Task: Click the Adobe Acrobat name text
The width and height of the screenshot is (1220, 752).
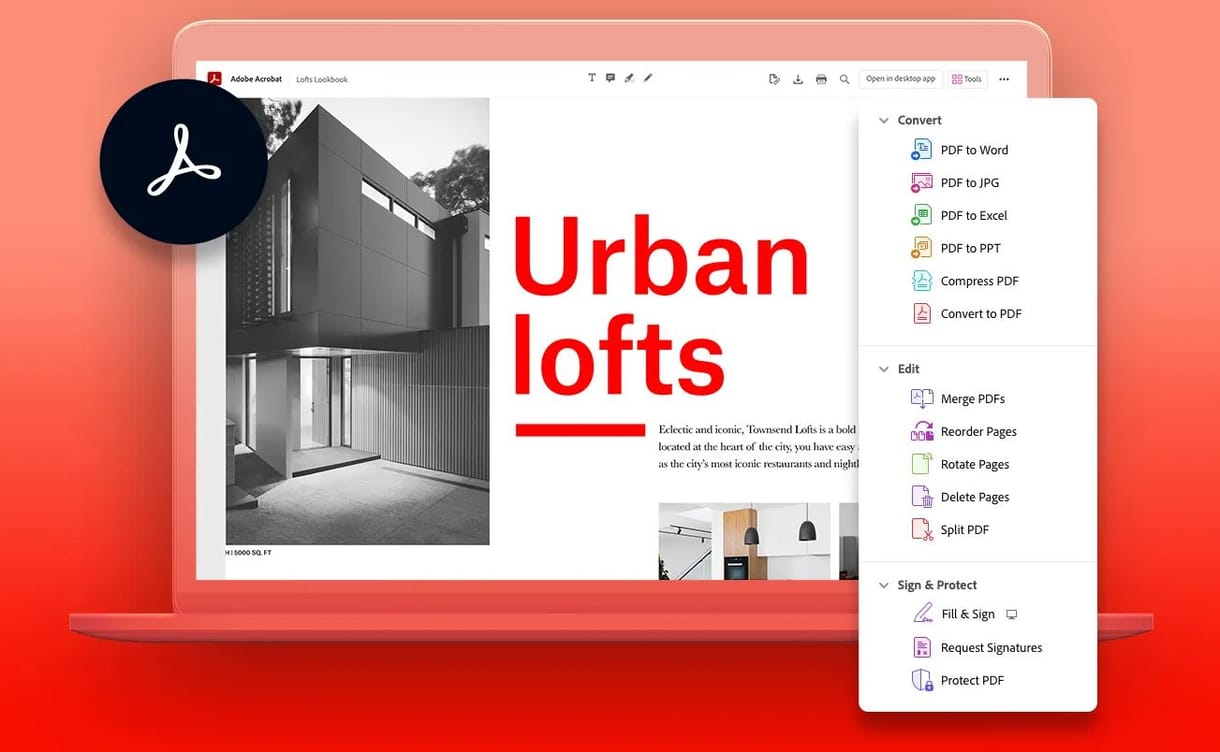Action: (256, 79)
